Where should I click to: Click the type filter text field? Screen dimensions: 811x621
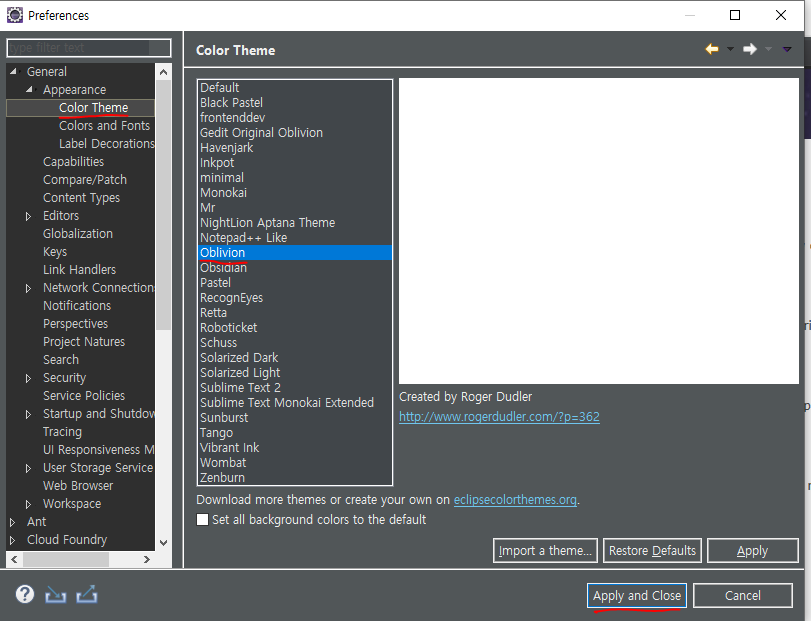(88, 48)
